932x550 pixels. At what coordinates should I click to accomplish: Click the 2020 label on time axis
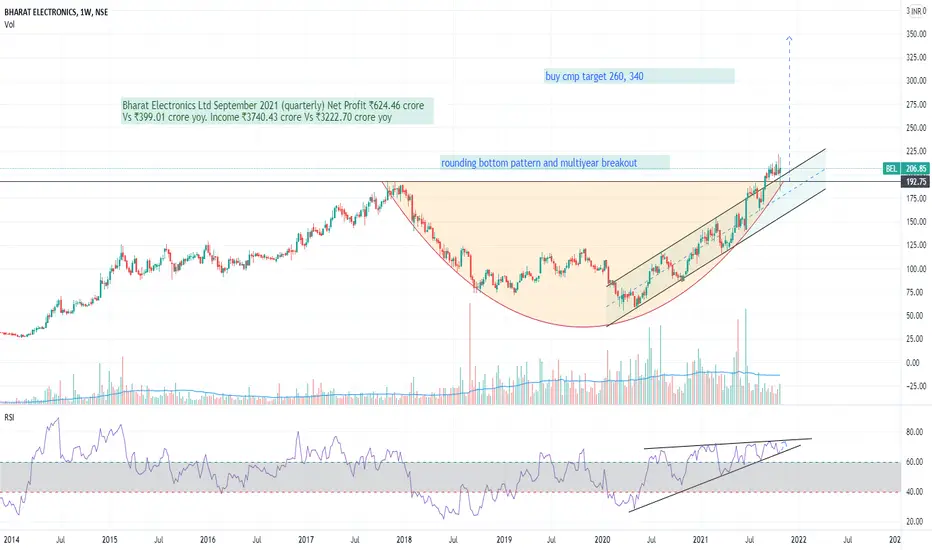602,540
